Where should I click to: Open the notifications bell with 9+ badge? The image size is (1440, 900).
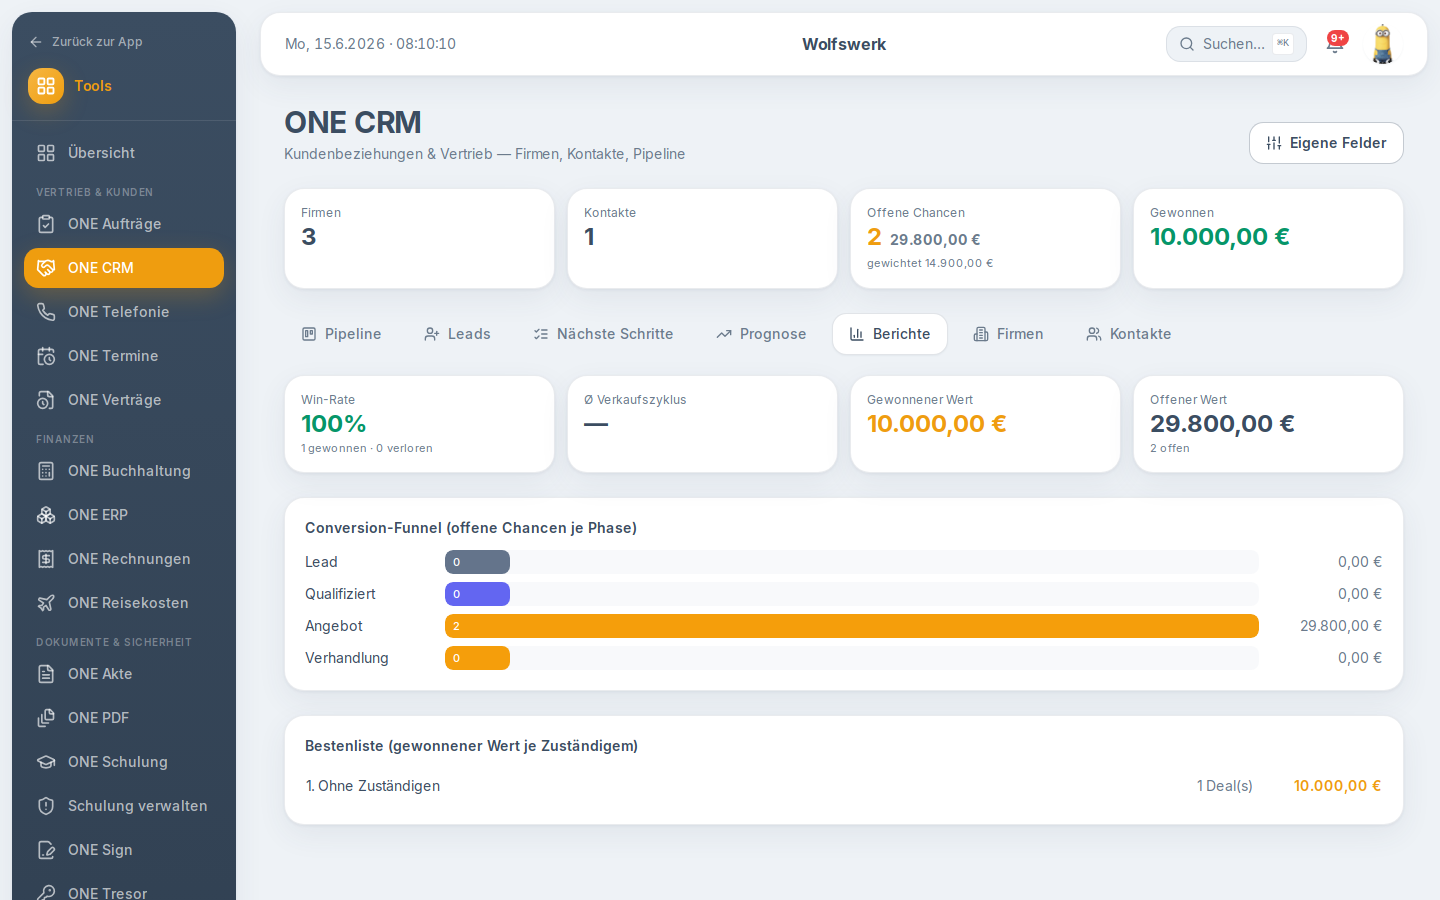point(1335,43)
